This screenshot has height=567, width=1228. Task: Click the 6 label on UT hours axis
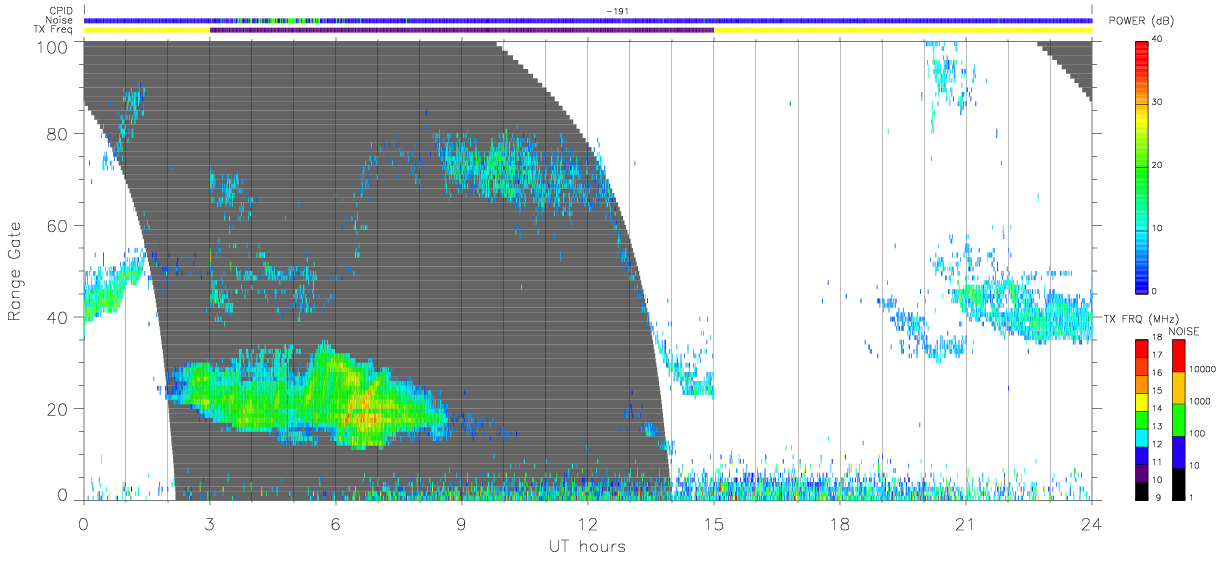[x=336, y=522]
